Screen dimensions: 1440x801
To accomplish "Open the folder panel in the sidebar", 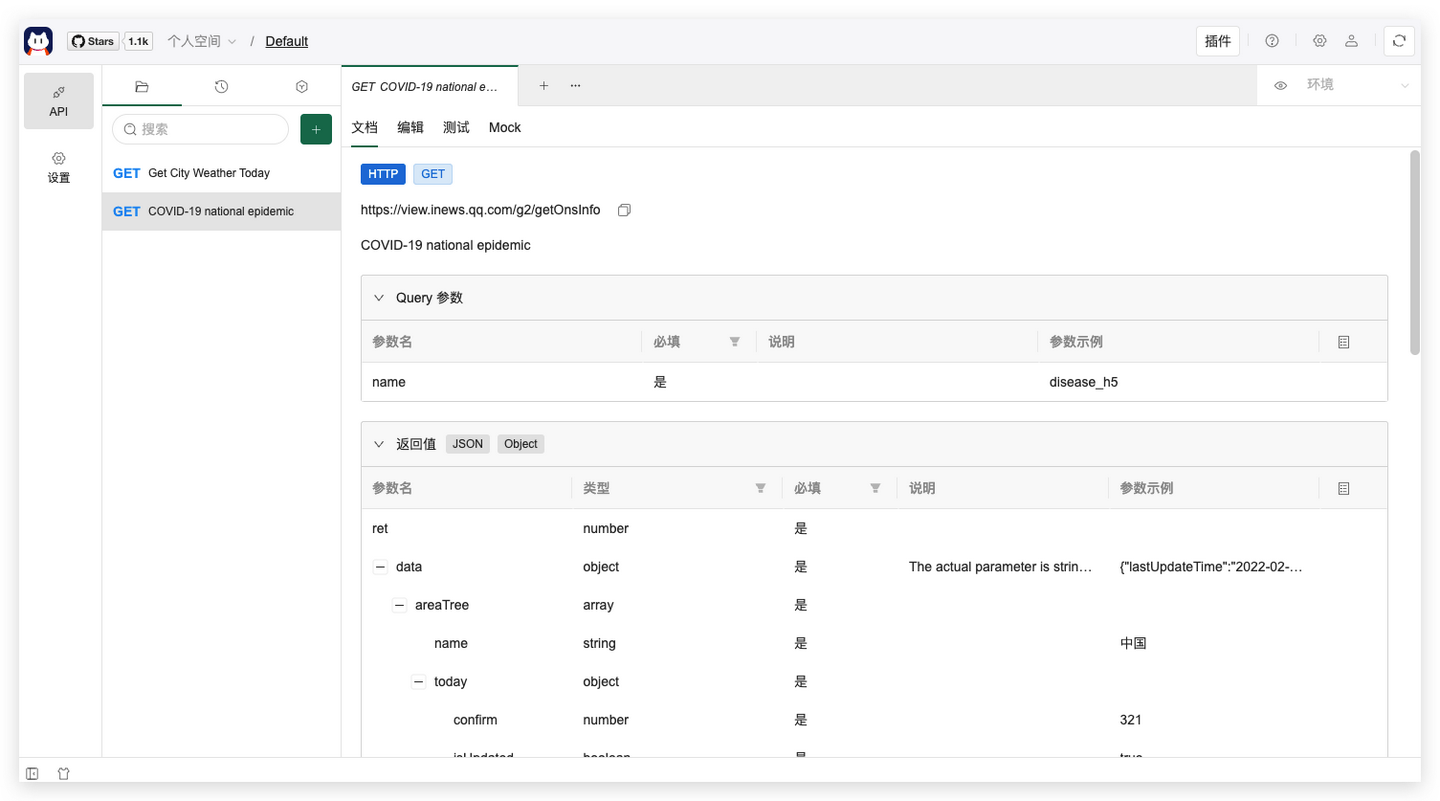I will tap(141, 87).
